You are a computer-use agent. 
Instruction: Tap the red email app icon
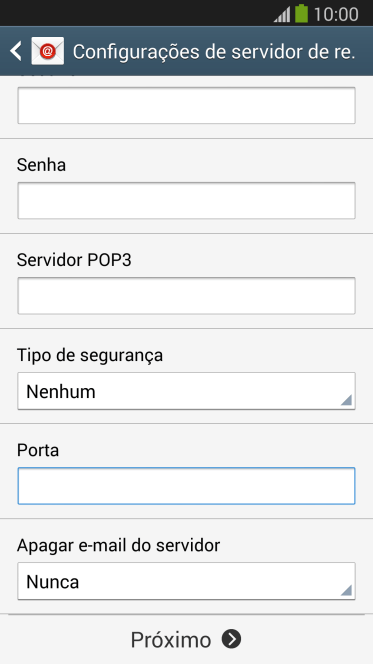[48, 51]
